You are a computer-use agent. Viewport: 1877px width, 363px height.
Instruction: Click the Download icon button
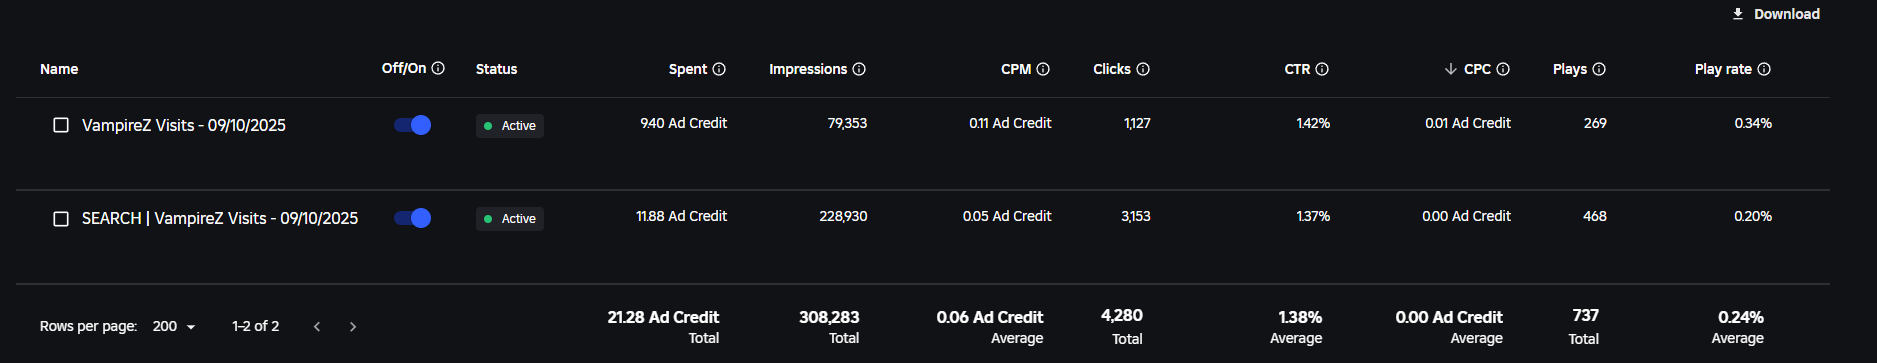(1776, 14)
